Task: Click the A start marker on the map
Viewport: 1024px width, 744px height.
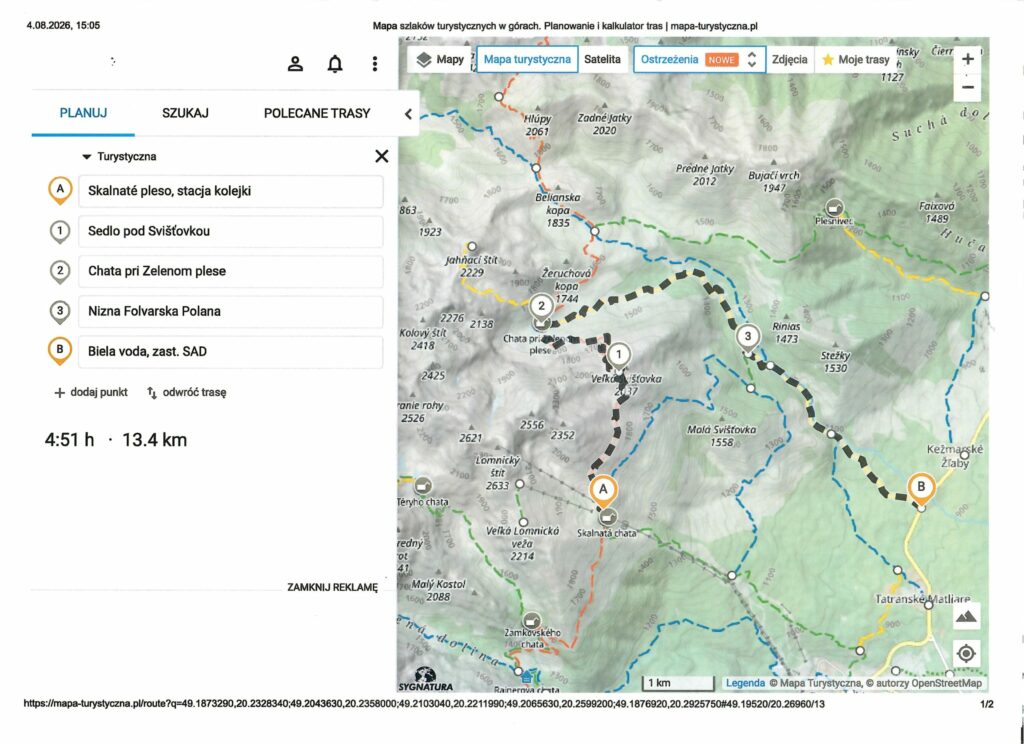Action: [603, 491]
